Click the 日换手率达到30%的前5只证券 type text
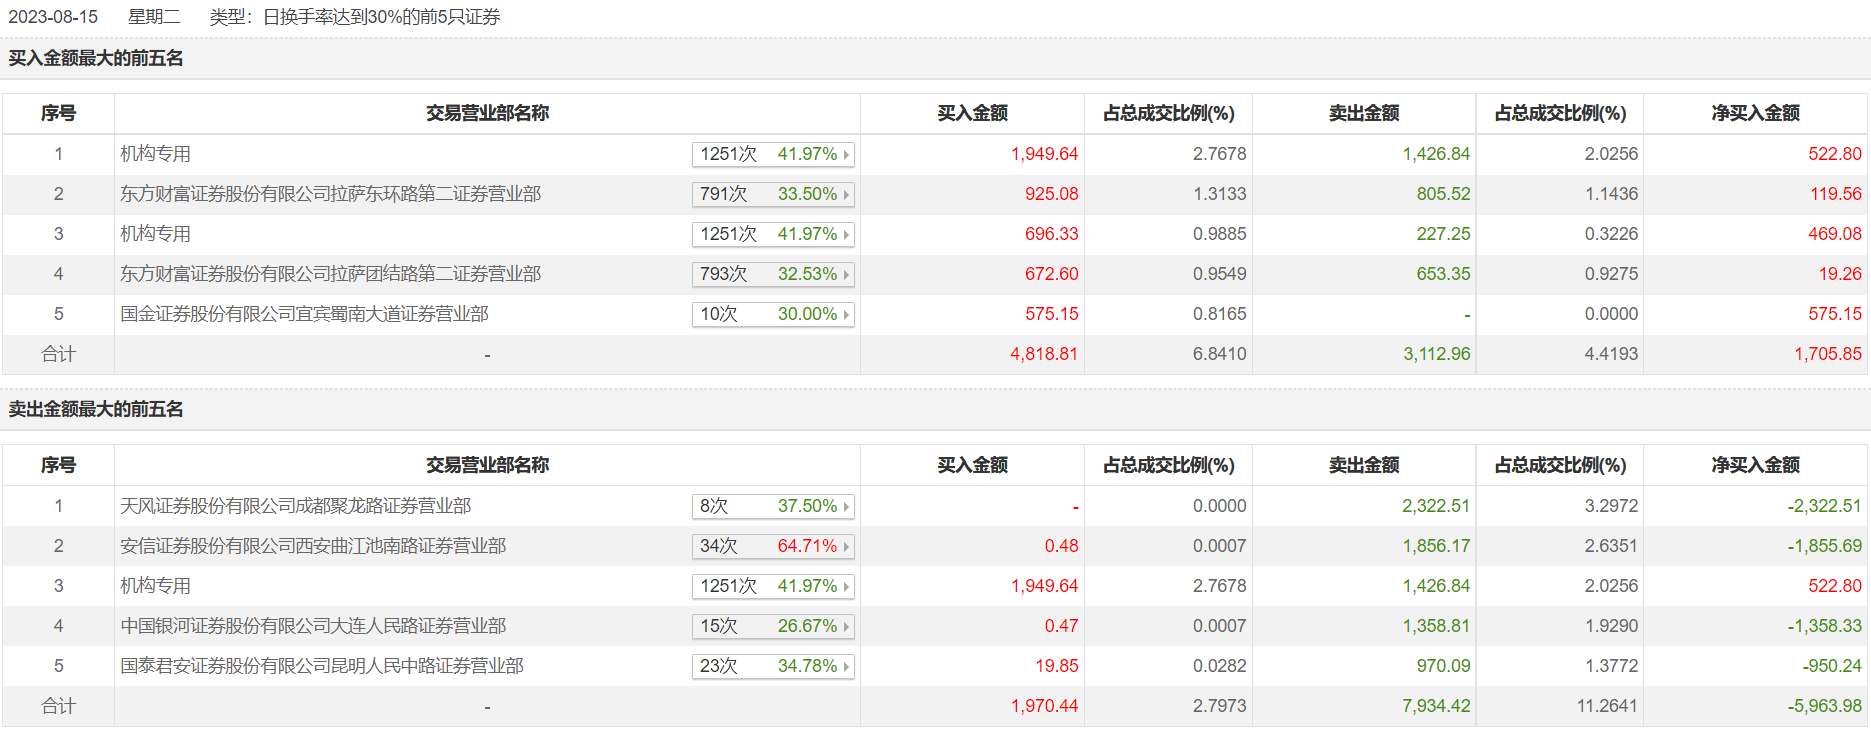Screen dimensions: 1871x730 coord(381,17)
